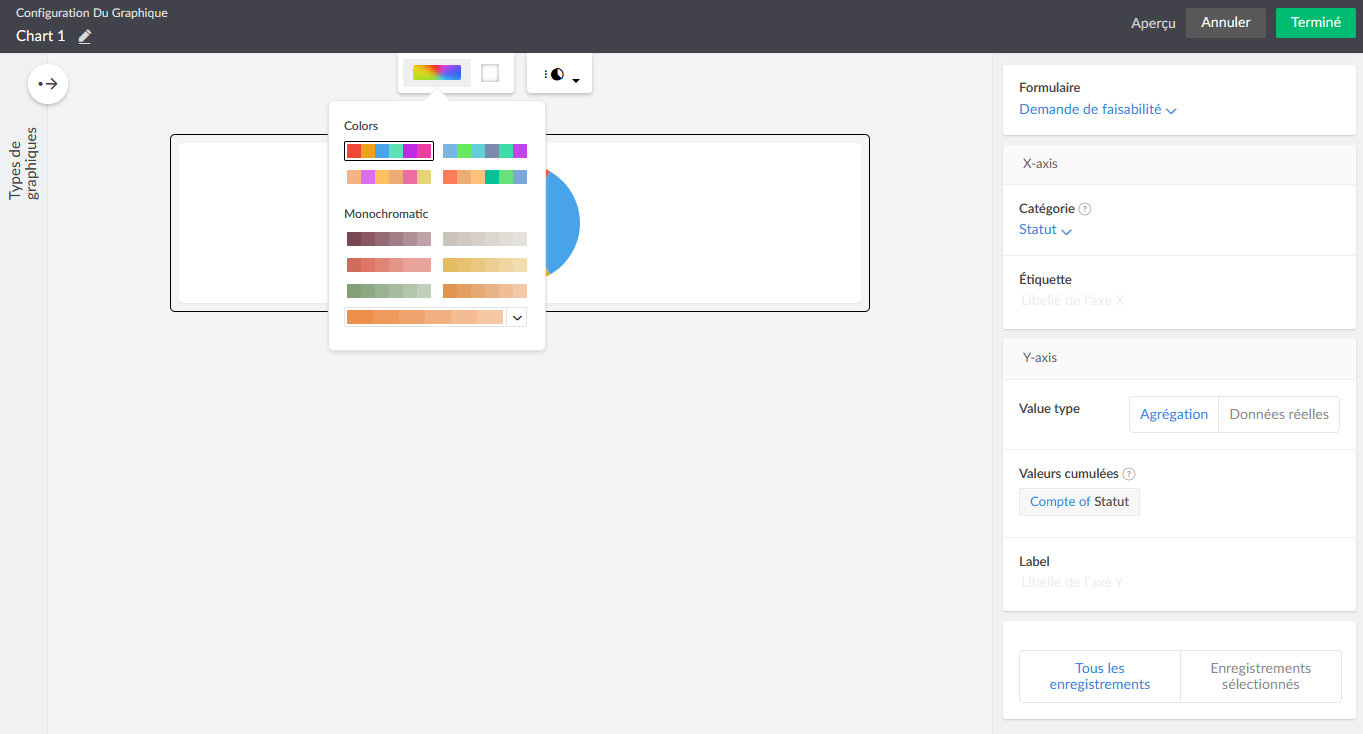This screenshot has height=734, width=1363.
Task: Expand the sidebar with the arrow circle icon
Action: pos(47,84)
